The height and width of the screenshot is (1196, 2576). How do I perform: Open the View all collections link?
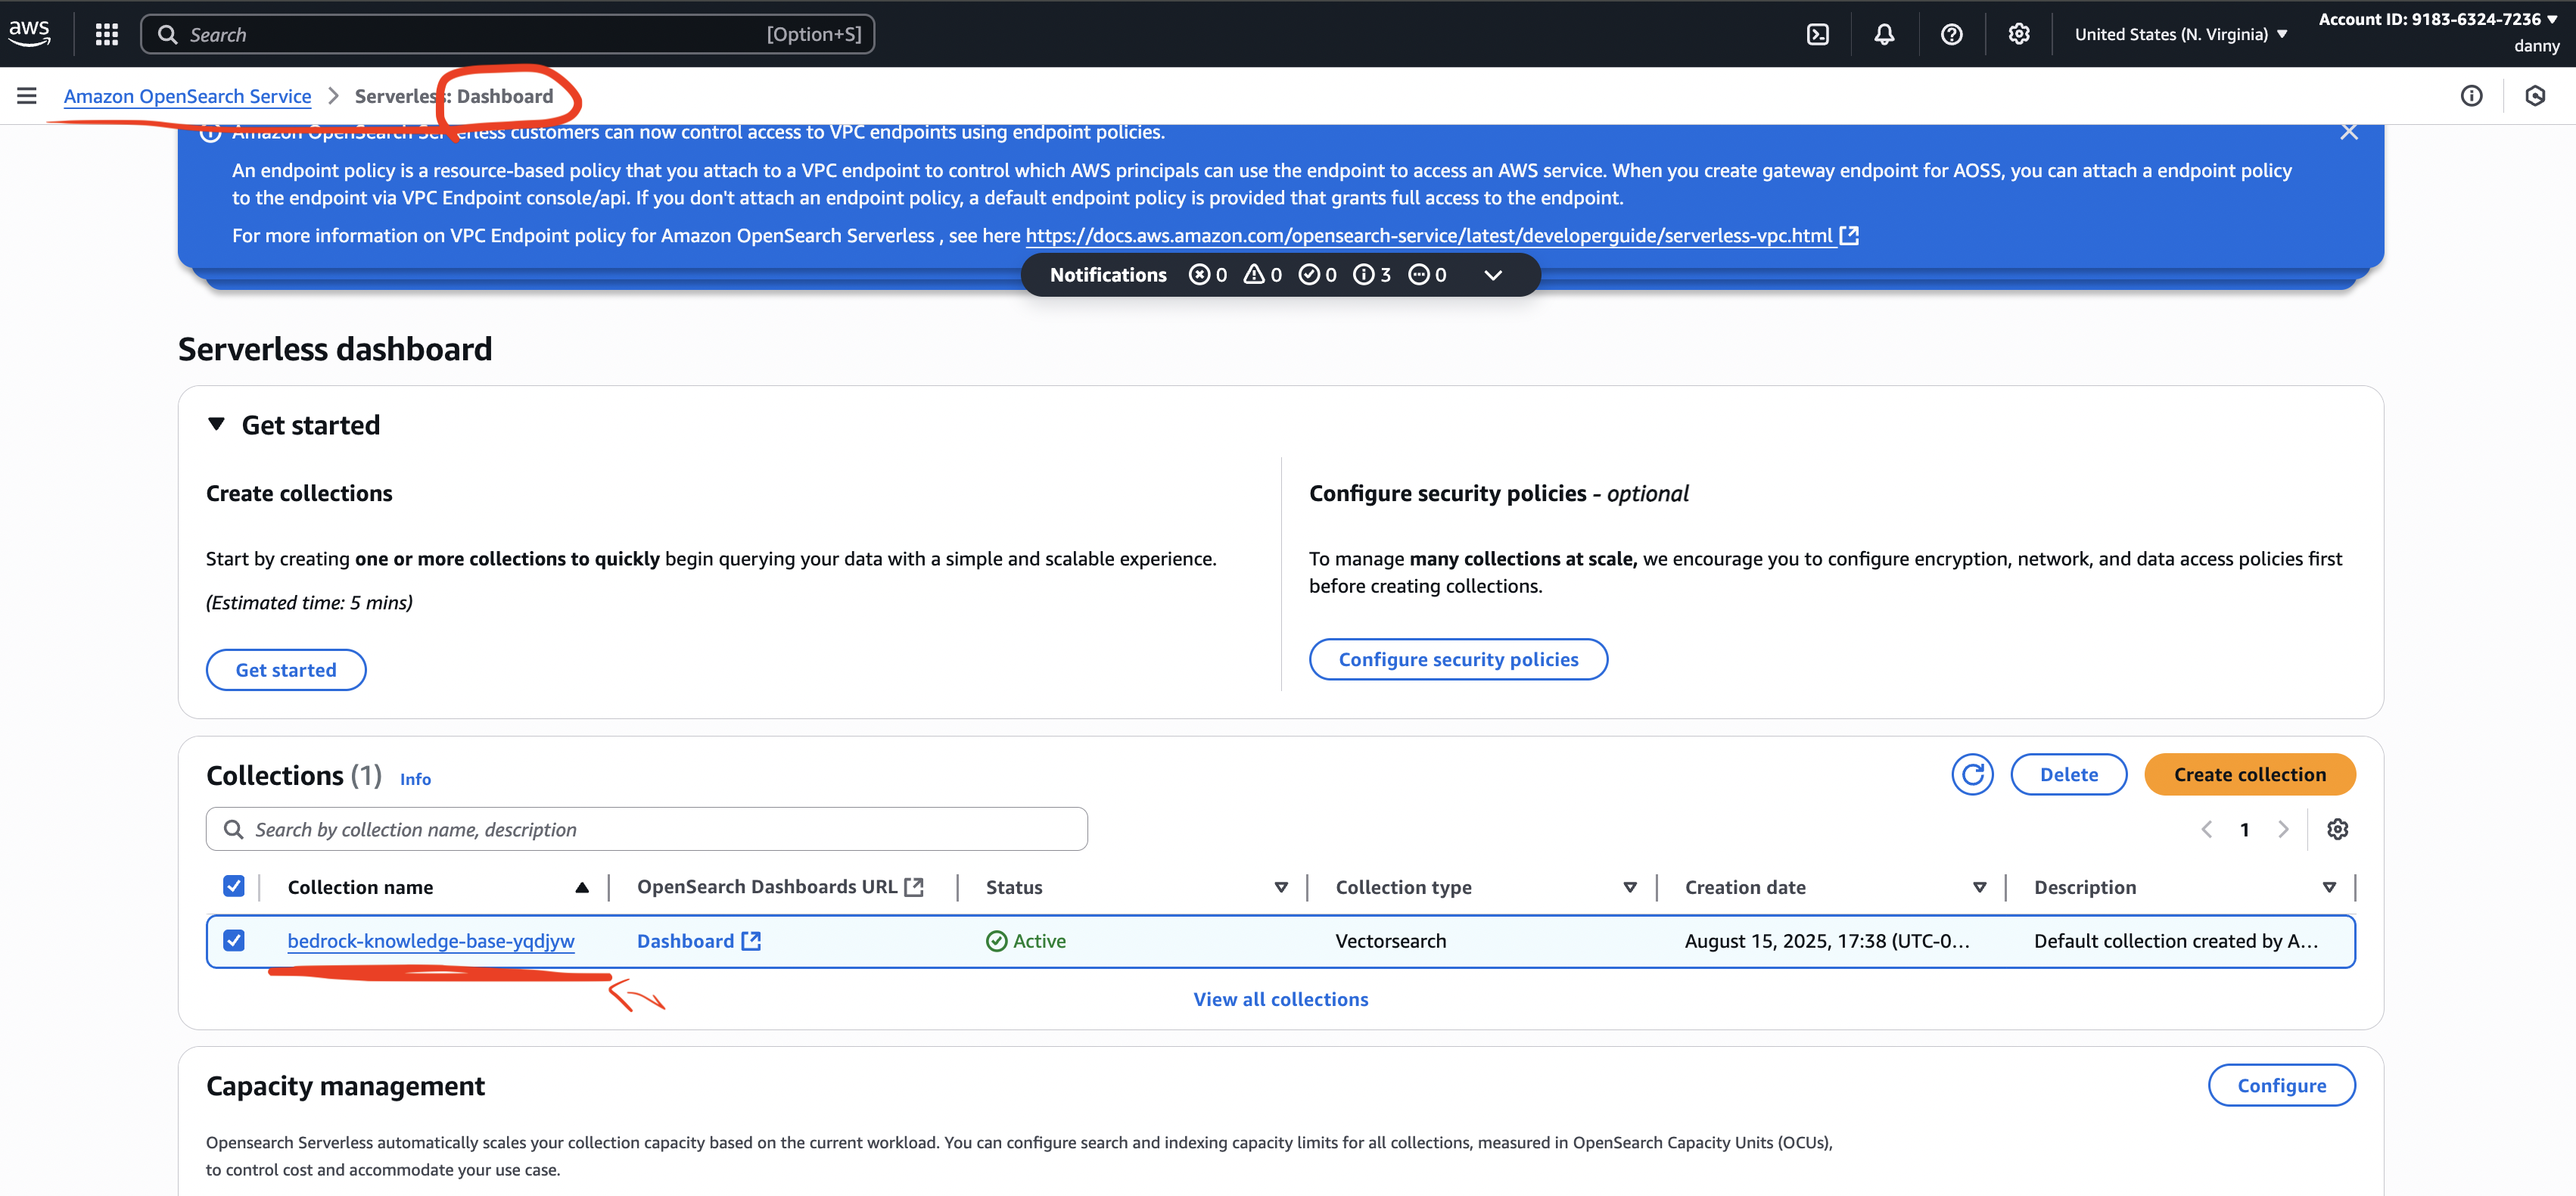(1280, 999)
